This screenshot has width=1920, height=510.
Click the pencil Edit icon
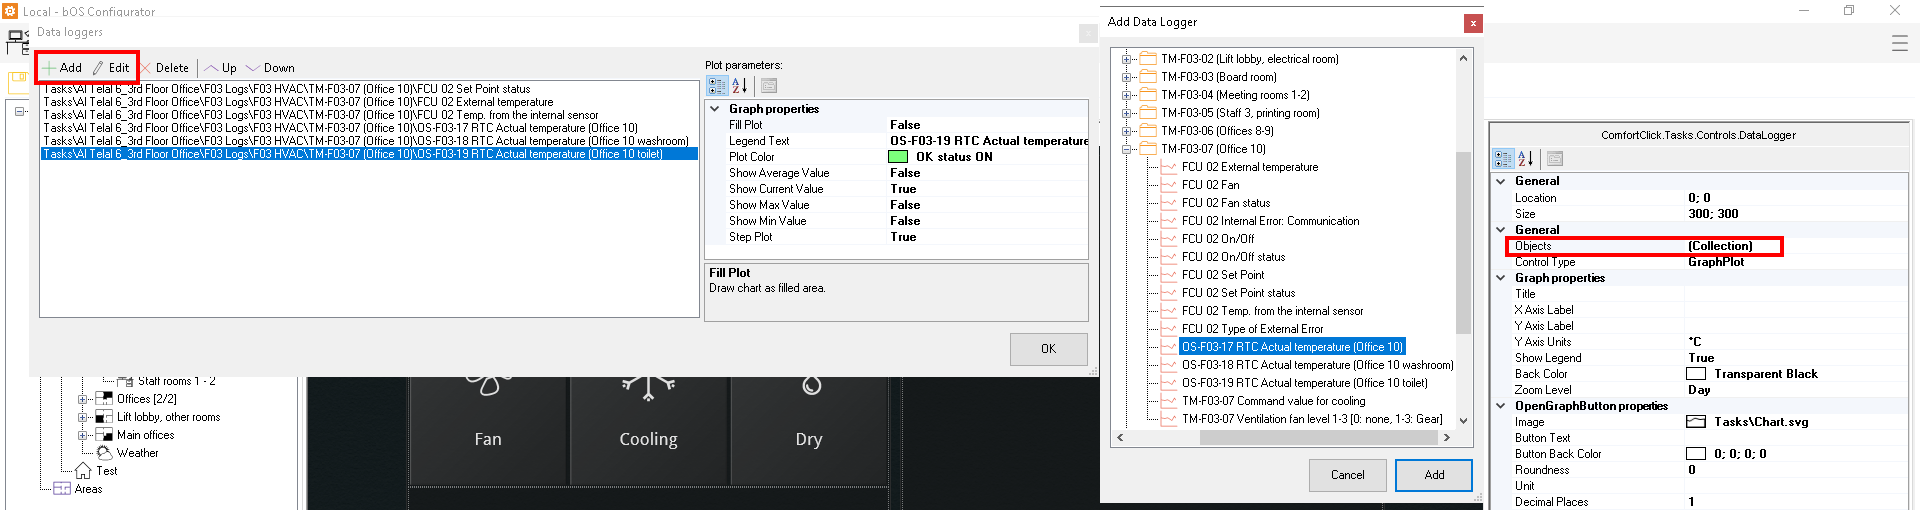(x=98, y=68)
